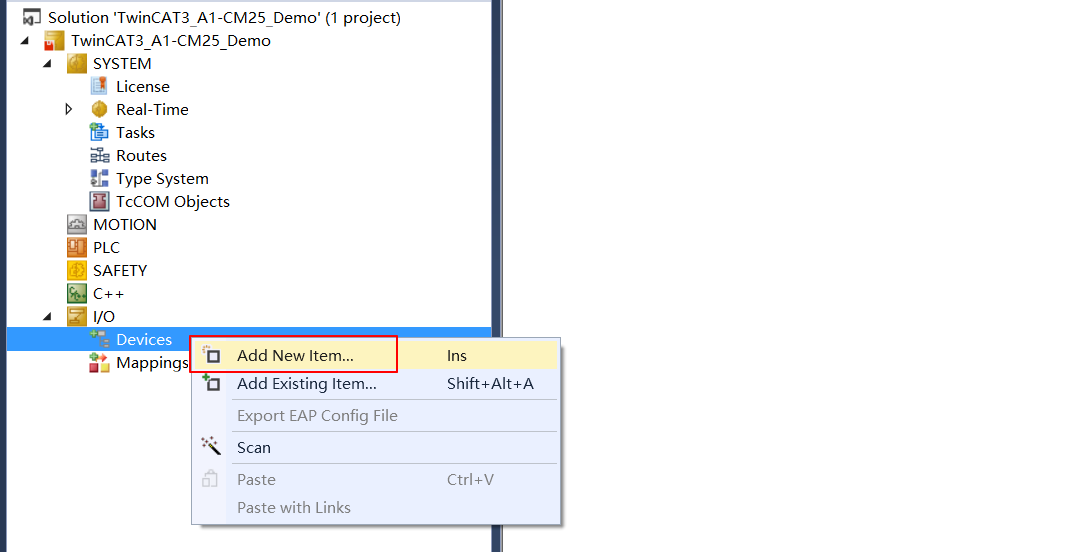Select the Tasks tree item
The image size is (1092, 552).
coord(135,132)
